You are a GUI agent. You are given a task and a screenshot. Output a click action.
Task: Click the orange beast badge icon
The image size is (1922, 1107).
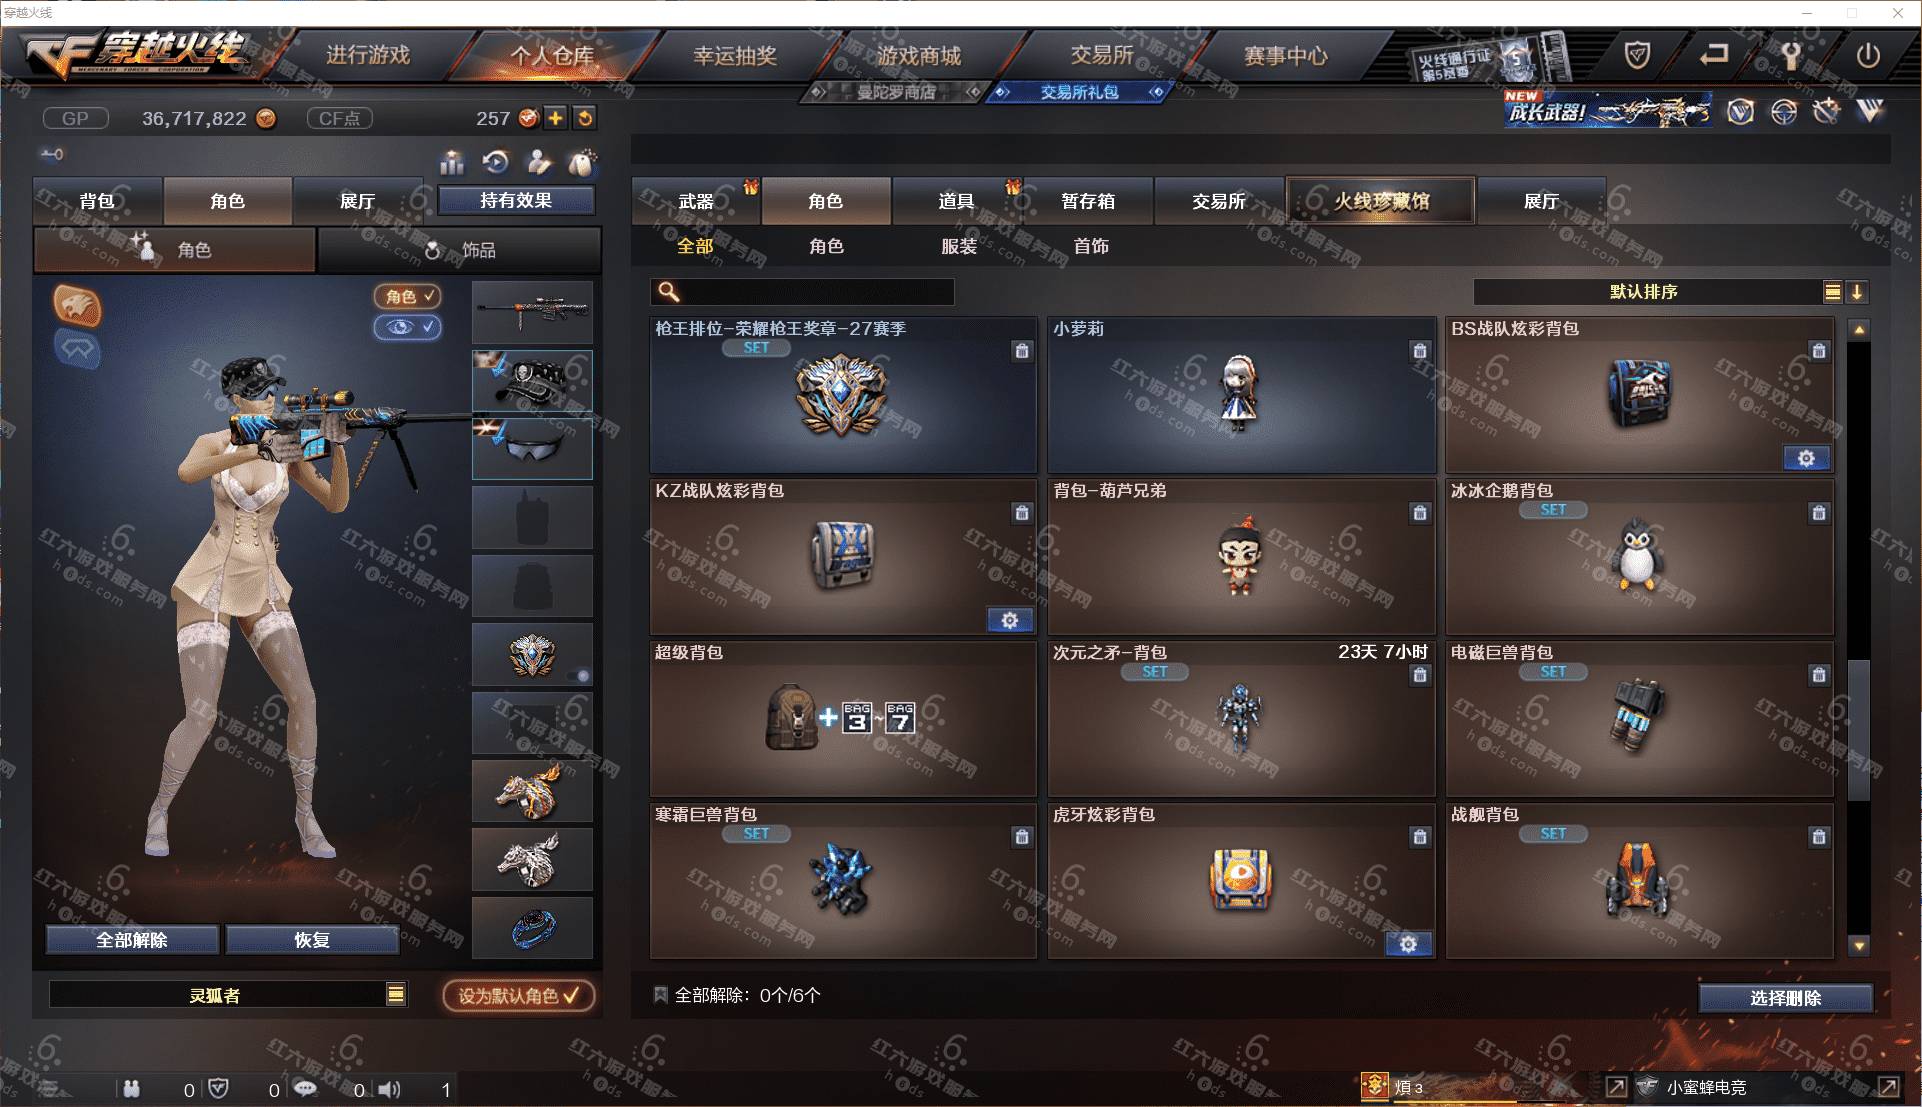78,306
